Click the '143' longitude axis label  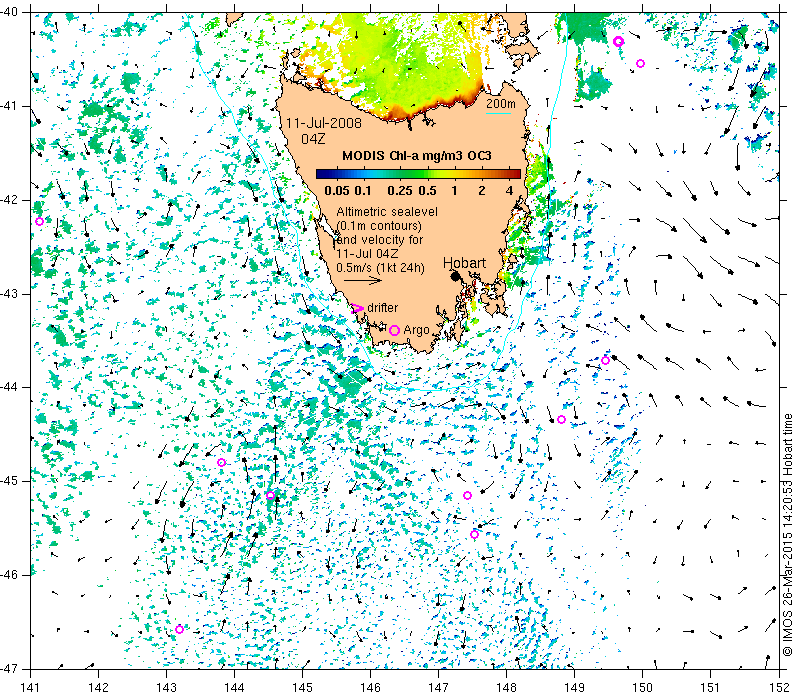click(166, 687)
